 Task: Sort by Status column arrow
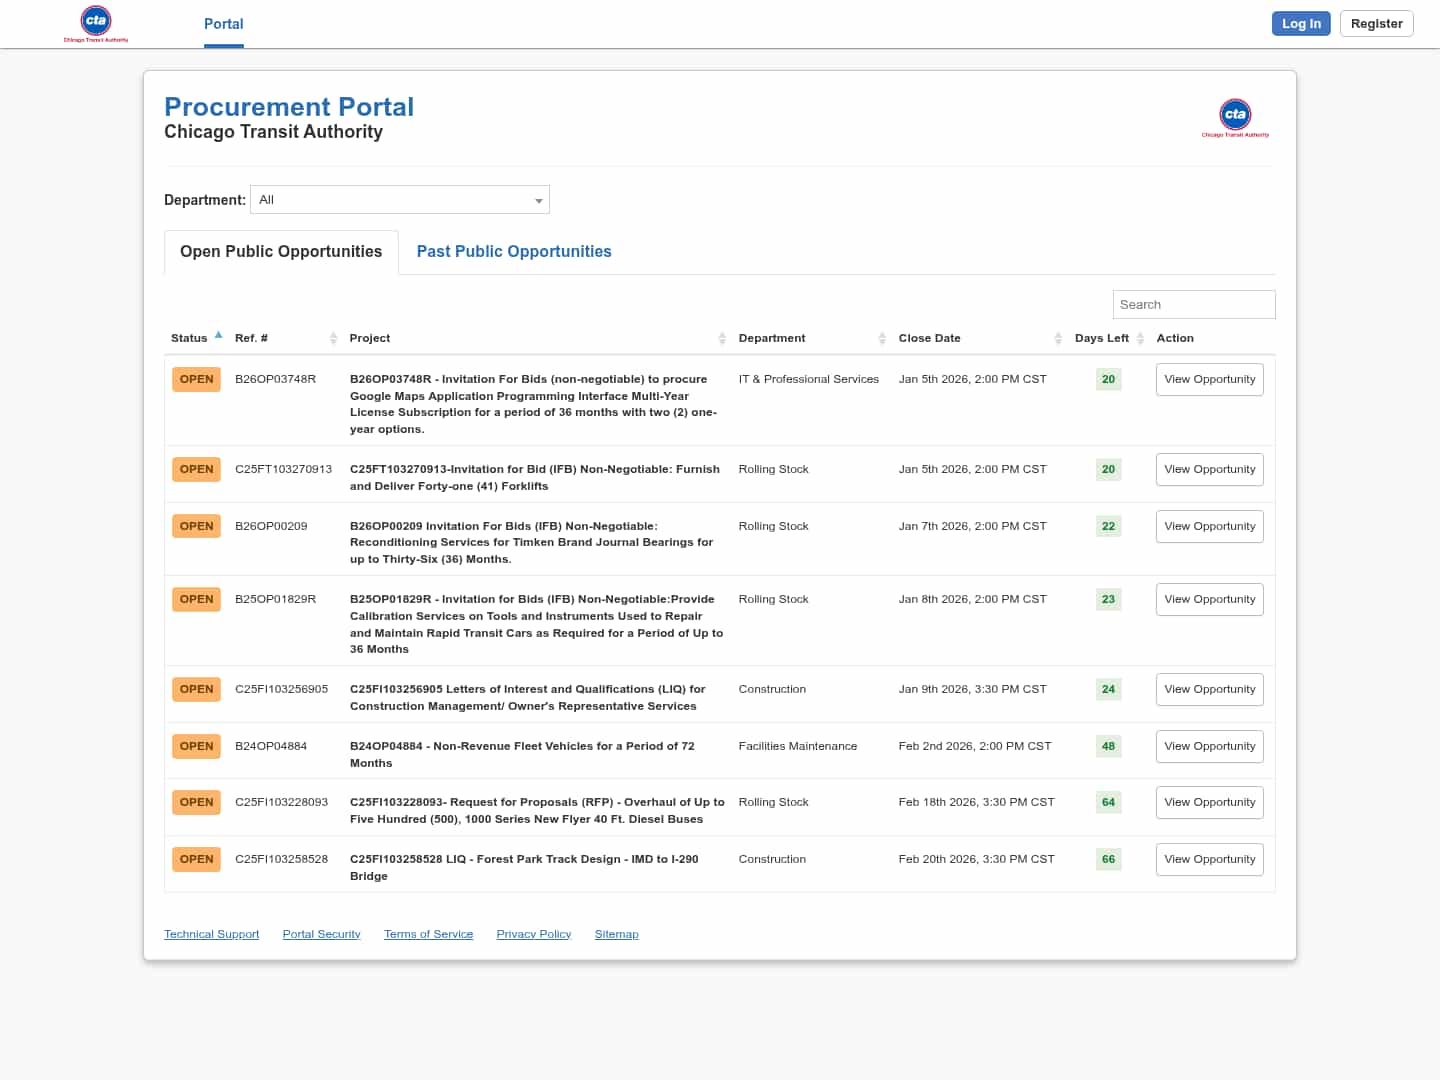coord(218,336)
